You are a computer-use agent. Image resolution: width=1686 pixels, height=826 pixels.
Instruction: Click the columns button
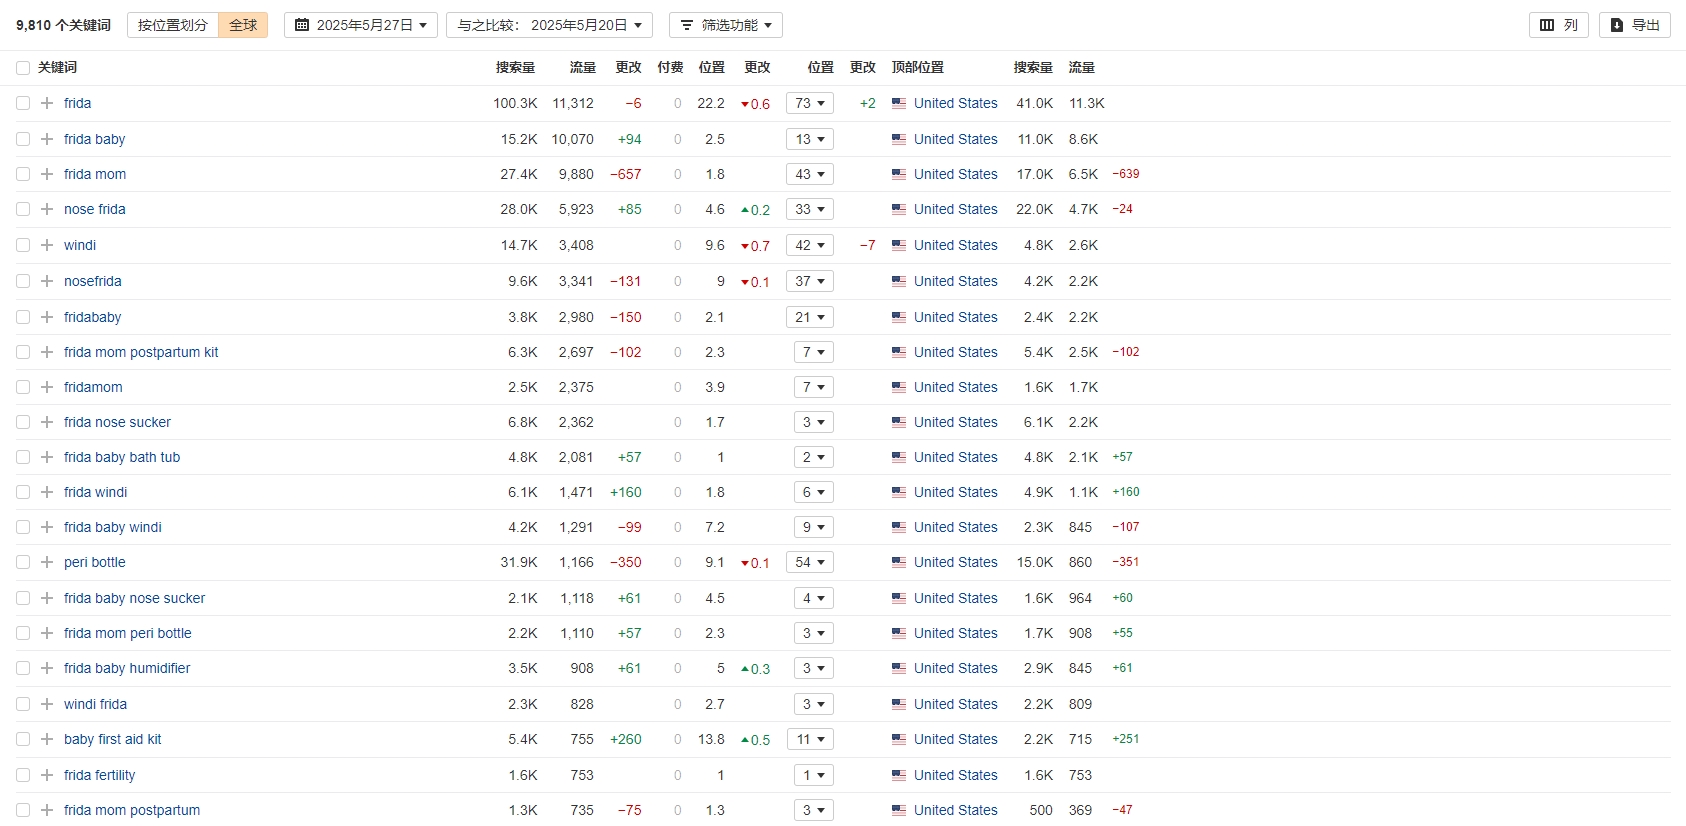[1559, 25]
